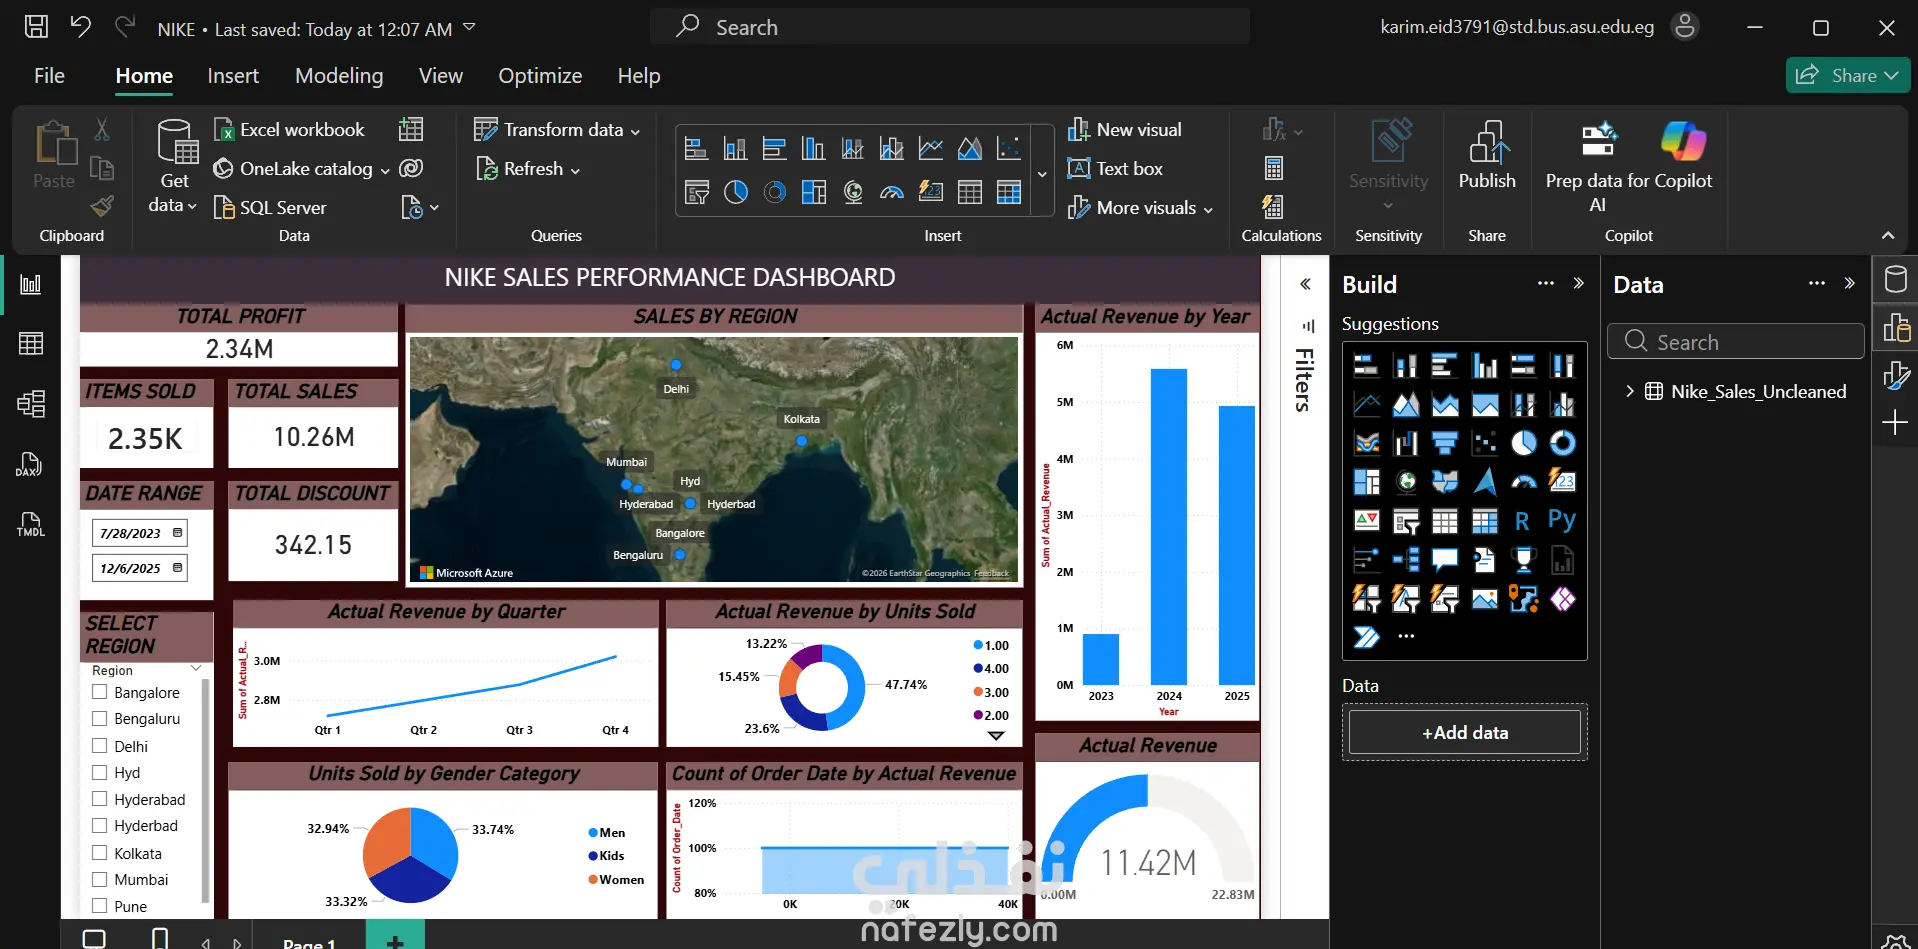Insert a pie chart from ribbon gallery
Image resolution: width=1918 pixels, height=949 pixels.
736,192
